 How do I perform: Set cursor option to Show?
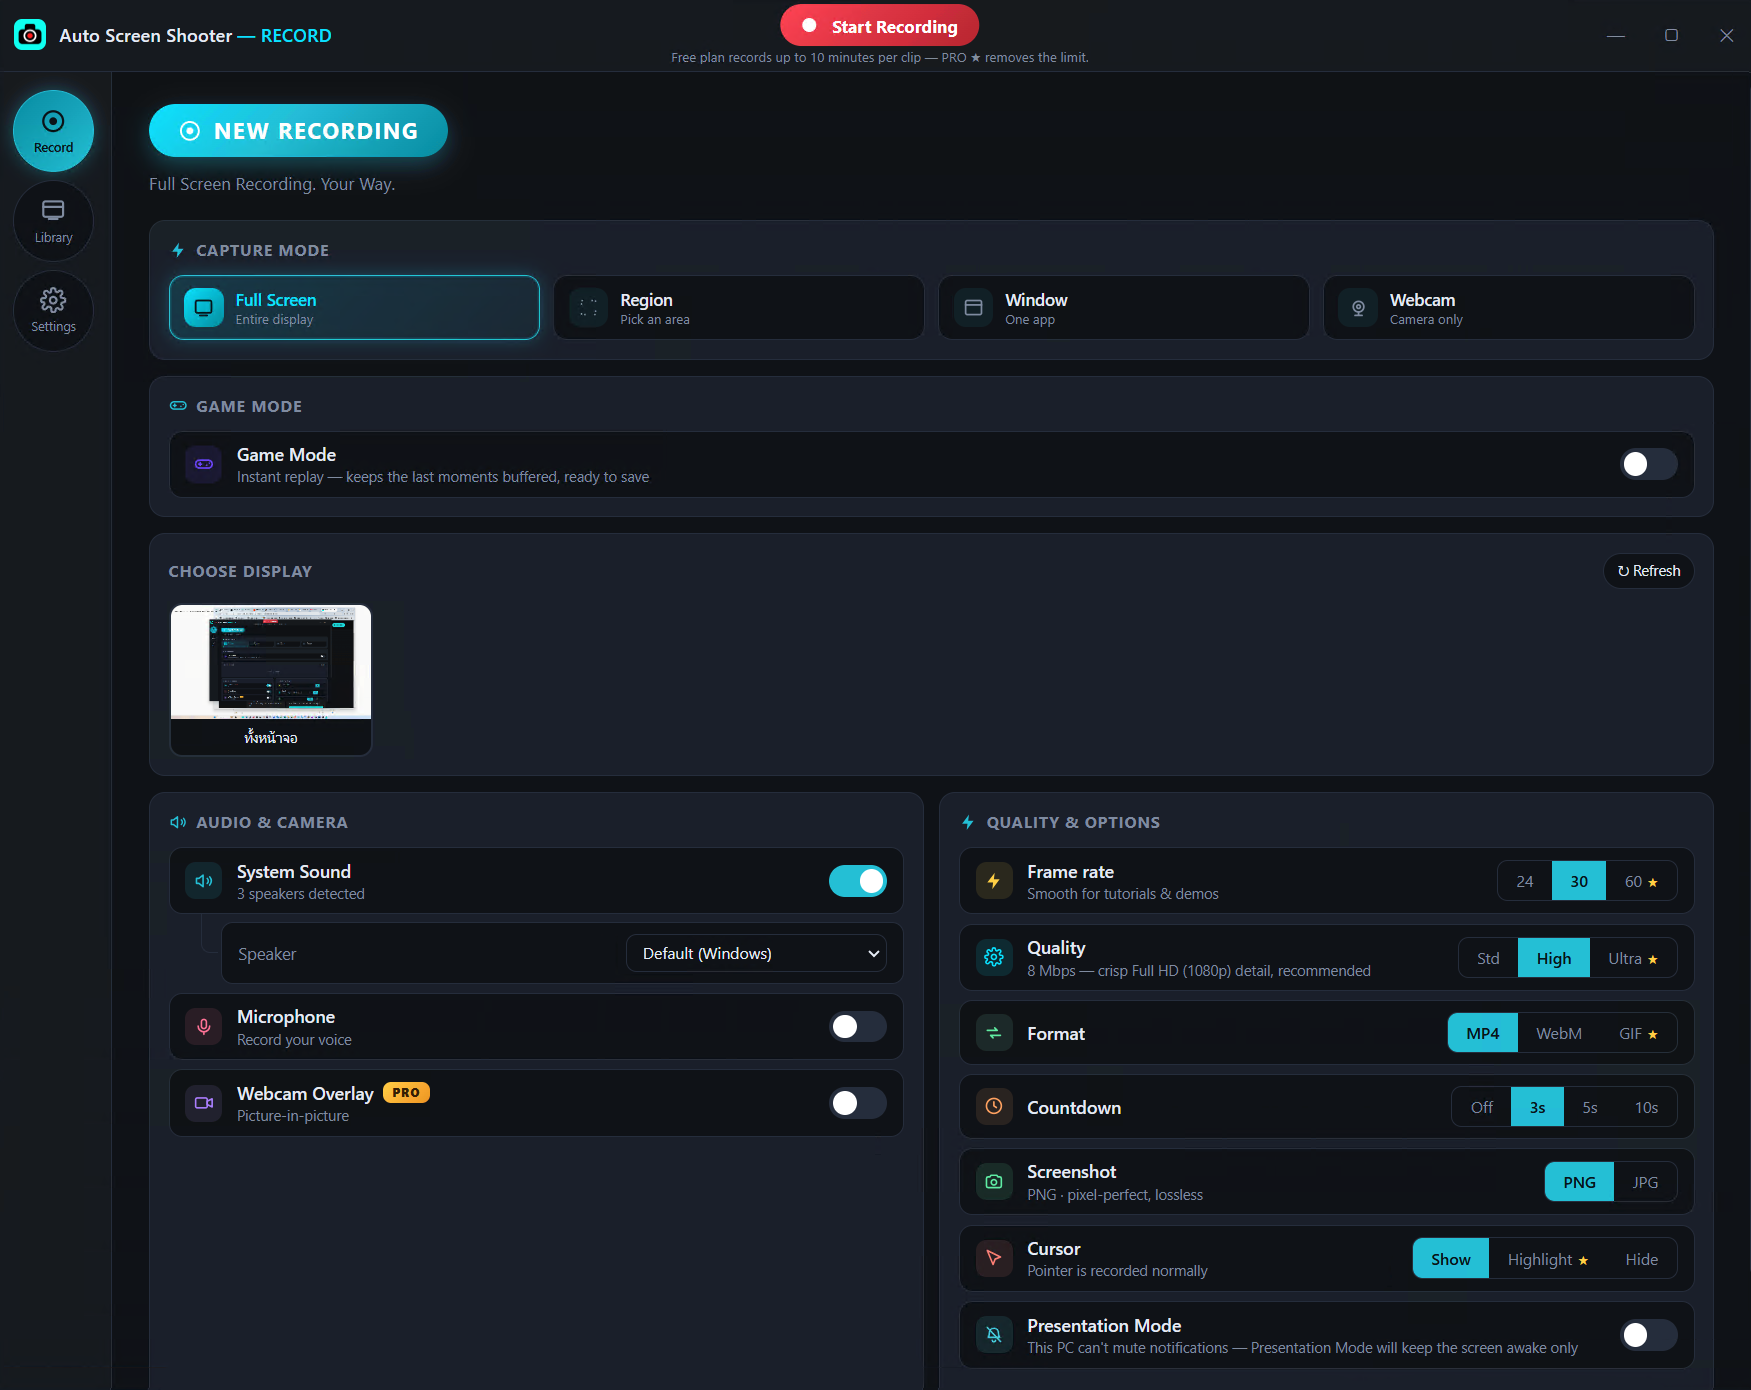(x=1451, y=1259)
